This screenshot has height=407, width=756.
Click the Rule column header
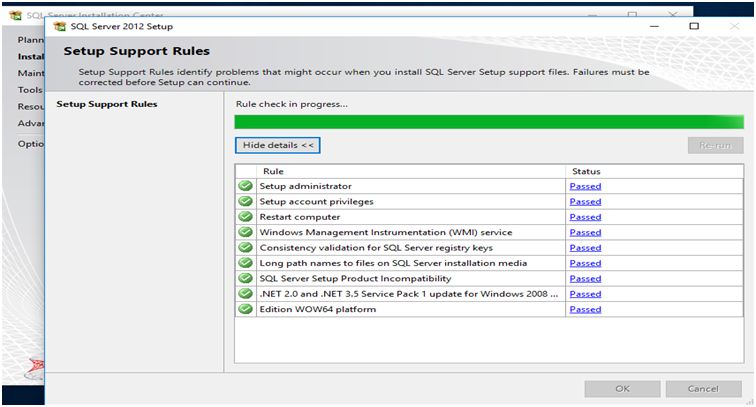pos(273,171)
